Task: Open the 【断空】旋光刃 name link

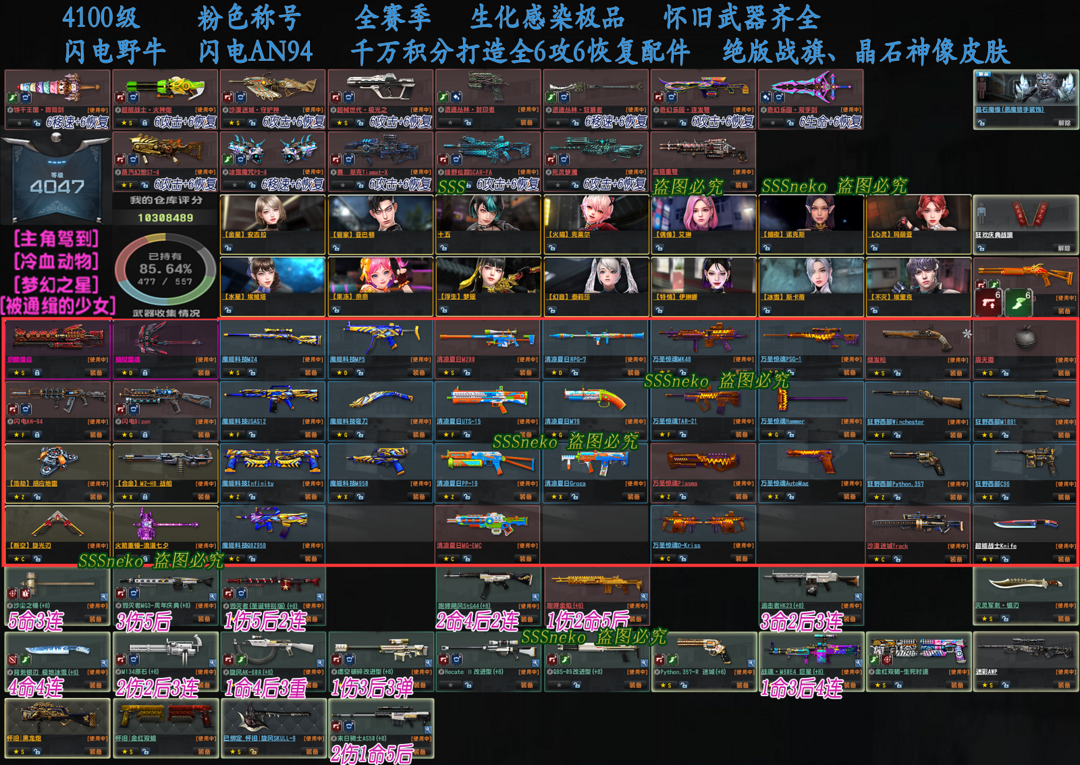Action: click(x=29, y=546)
